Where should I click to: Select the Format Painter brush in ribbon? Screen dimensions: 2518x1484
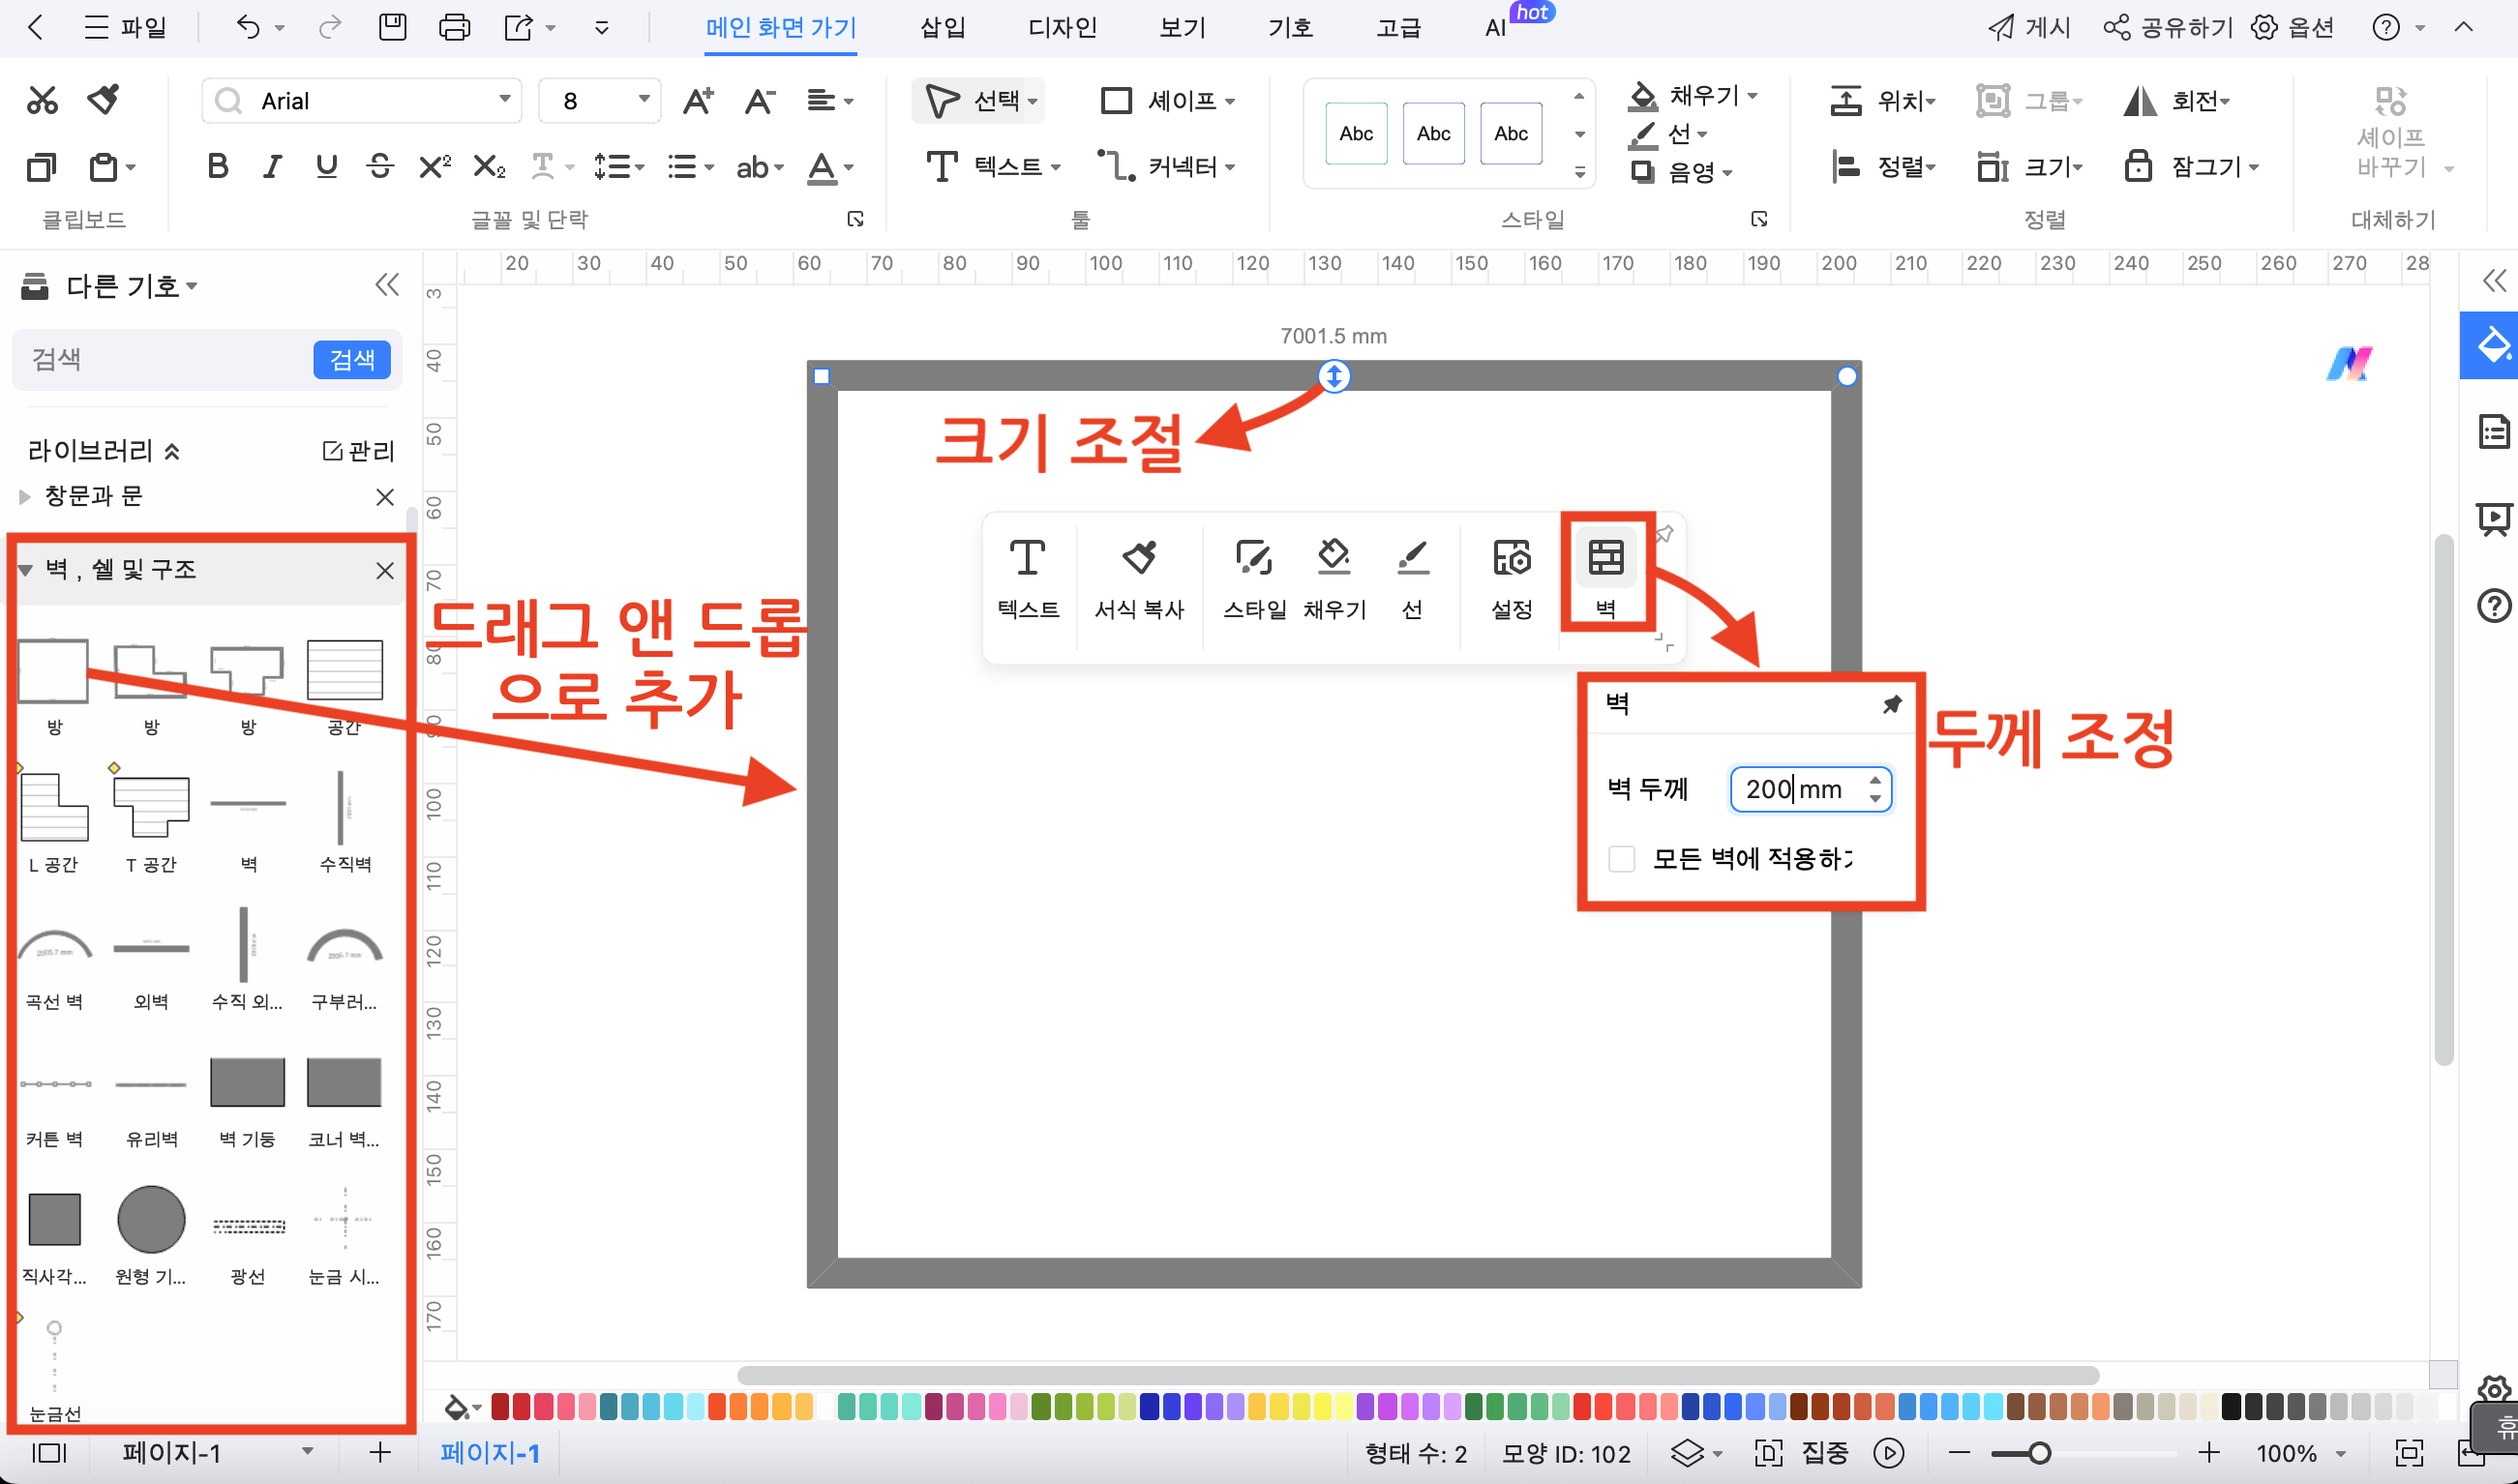104,100
